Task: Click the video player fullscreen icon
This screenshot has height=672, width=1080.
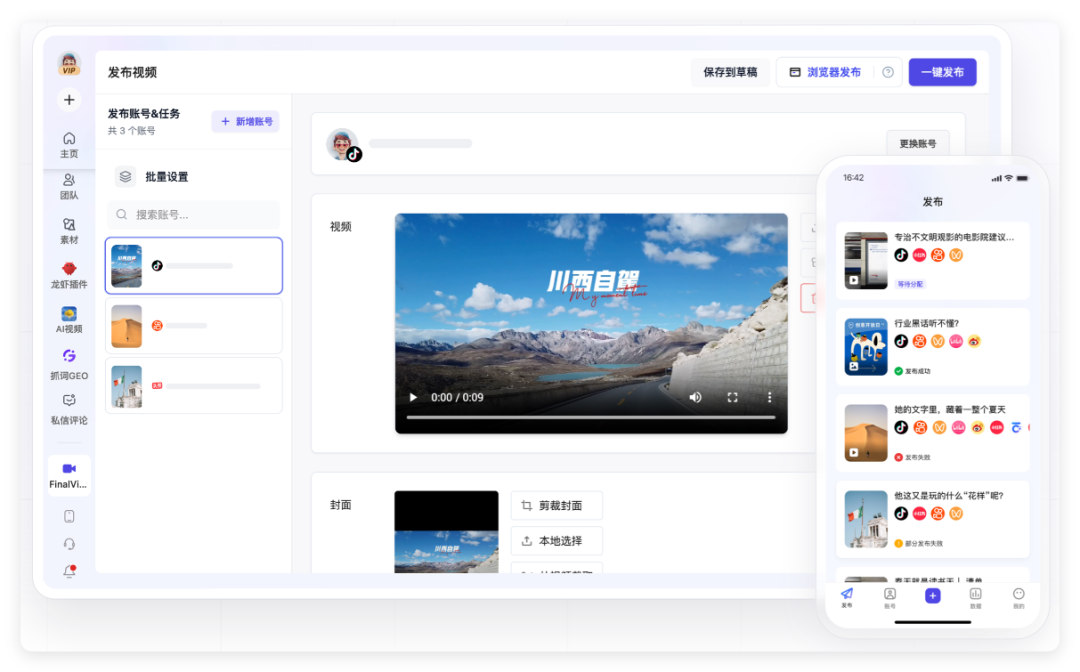Action: [x=732, y=397]
